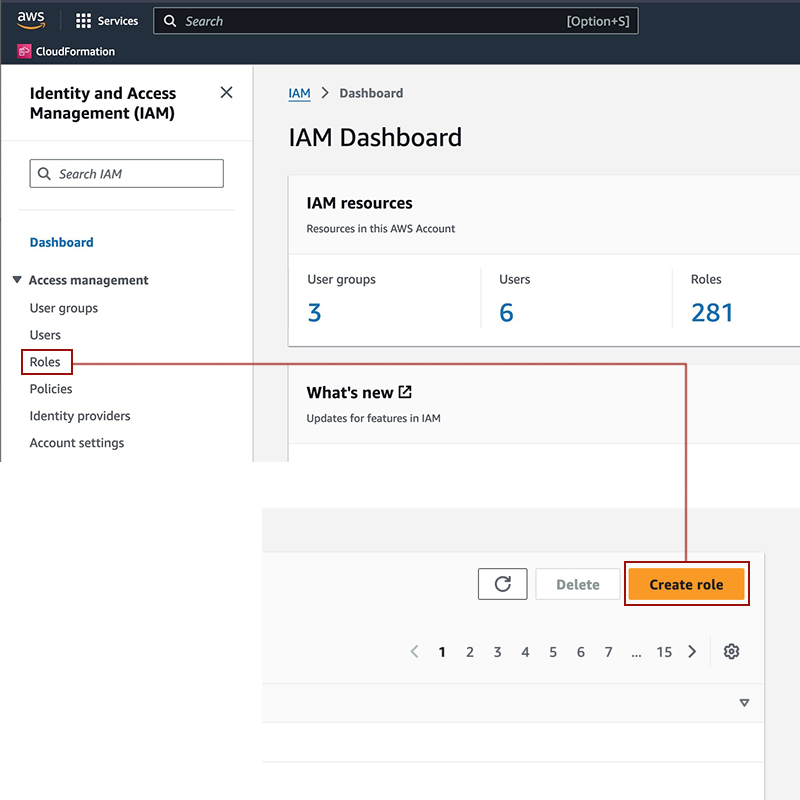
Task: Open What's new external link icon
Action: (405, 392)
